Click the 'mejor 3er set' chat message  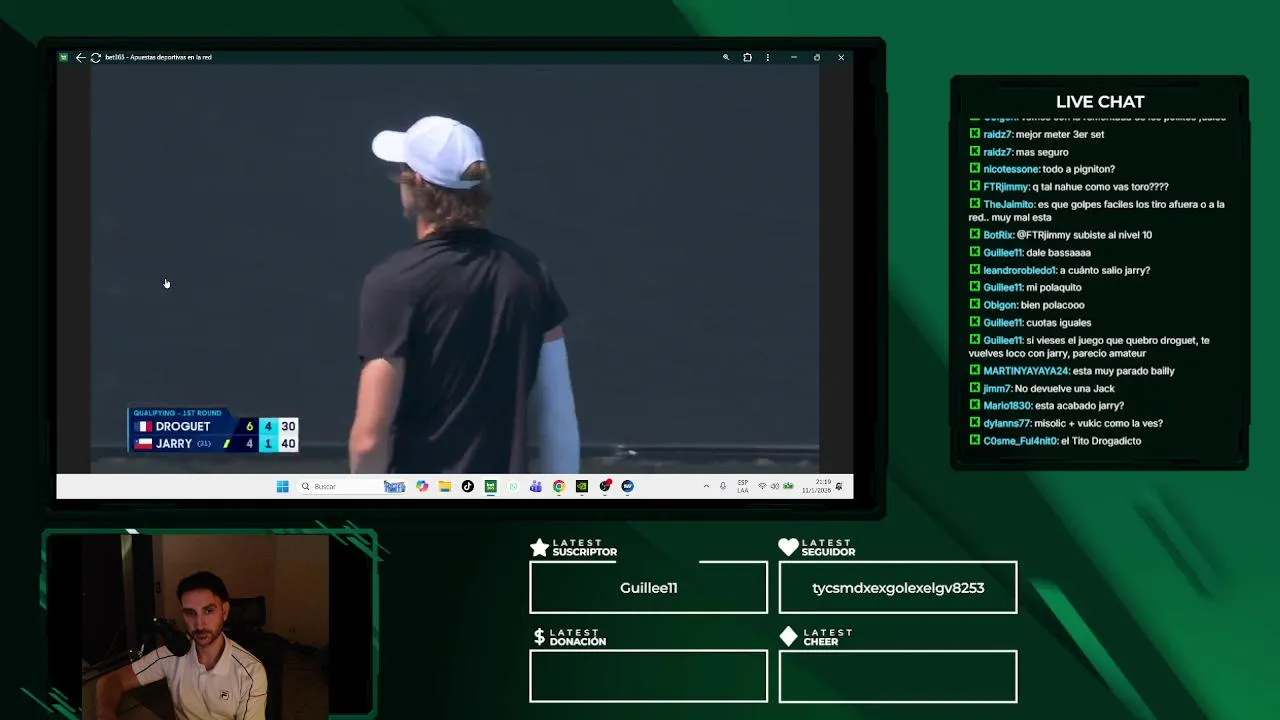tap(1060, 134)
